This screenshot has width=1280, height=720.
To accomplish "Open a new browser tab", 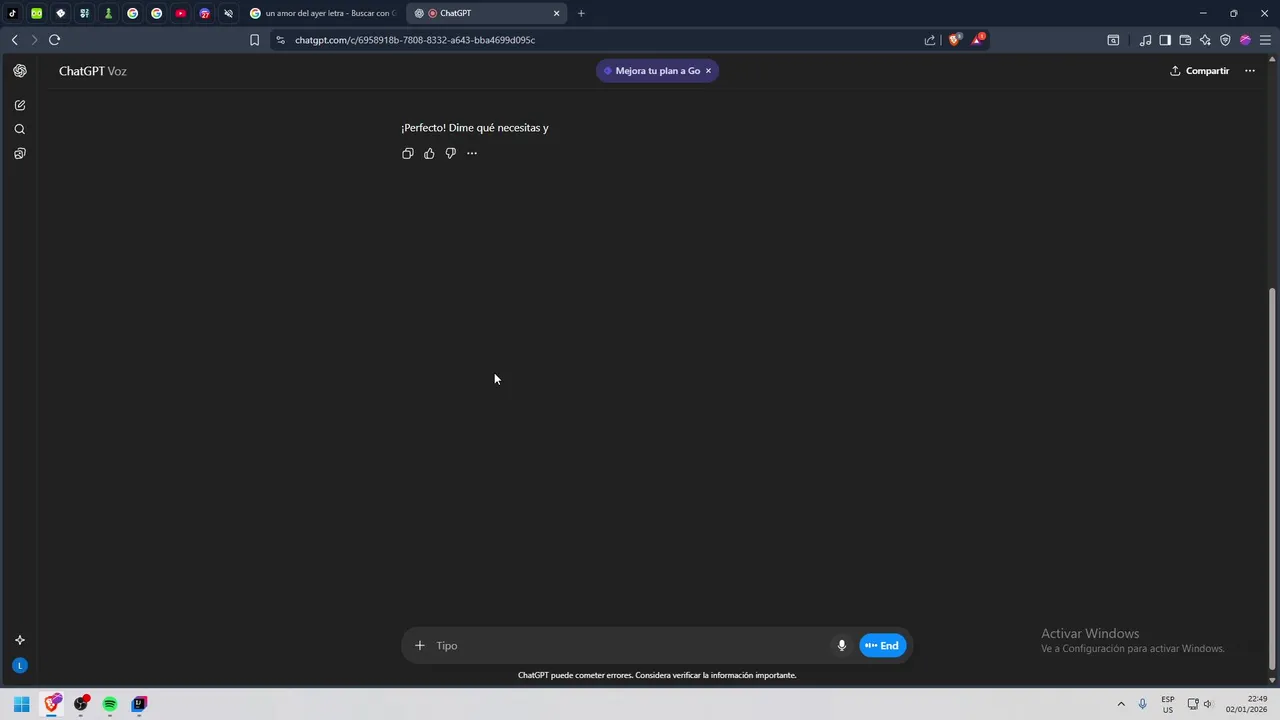I will pos(581,13).
